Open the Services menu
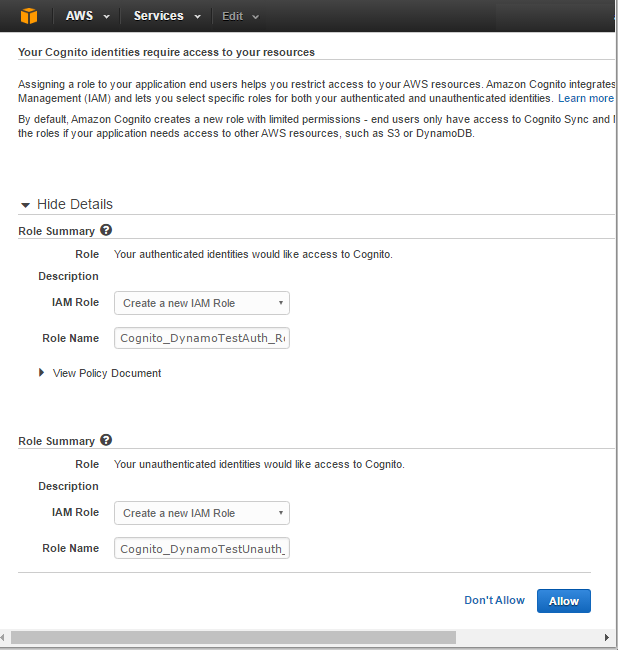618x650 pixels. tap(166, 16)
